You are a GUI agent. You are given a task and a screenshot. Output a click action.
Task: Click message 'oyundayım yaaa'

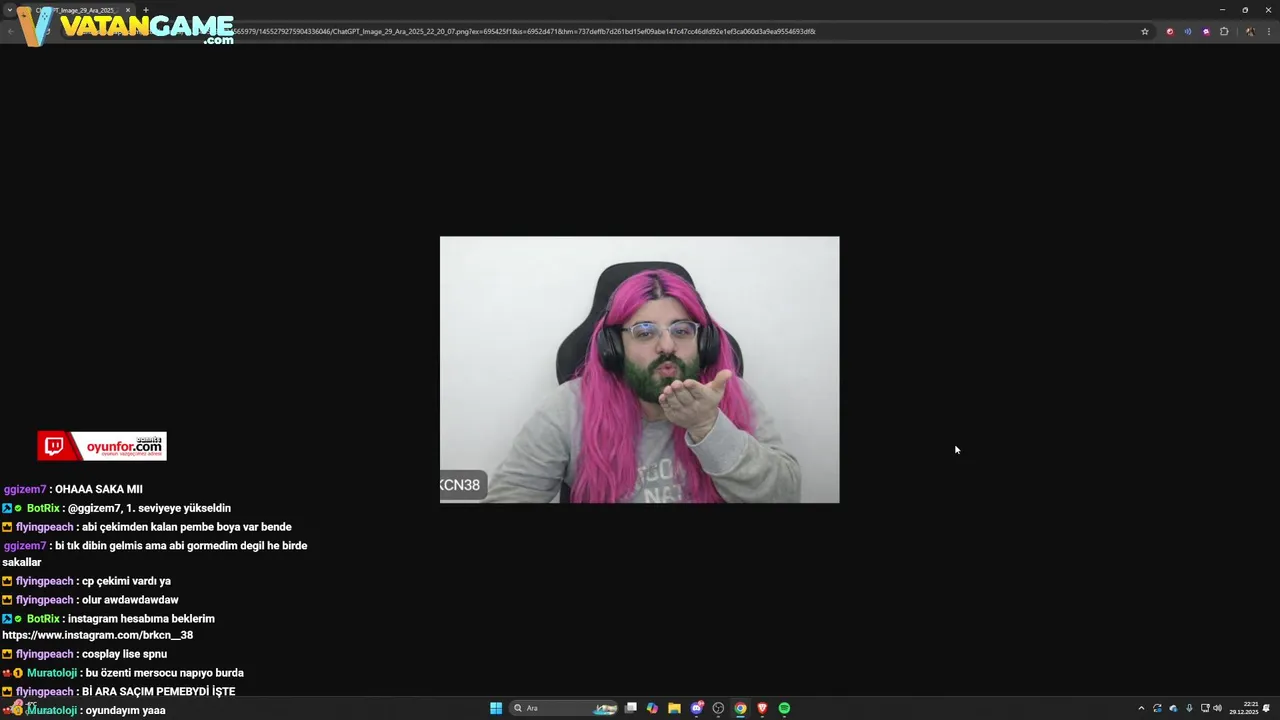[x=126, y=710]
